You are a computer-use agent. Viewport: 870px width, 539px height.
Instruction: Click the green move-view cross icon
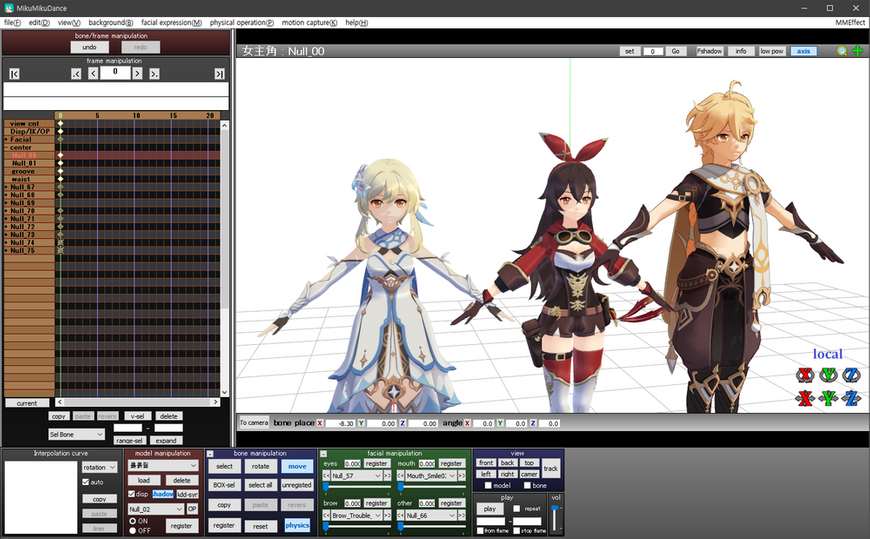pos(858,51)
